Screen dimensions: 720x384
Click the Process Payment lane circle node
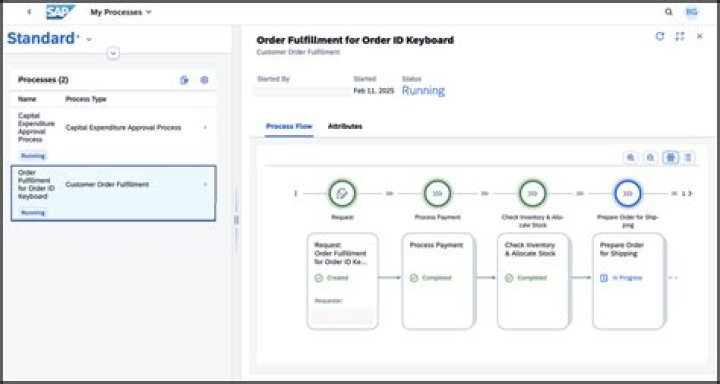(x=438, y=193)
